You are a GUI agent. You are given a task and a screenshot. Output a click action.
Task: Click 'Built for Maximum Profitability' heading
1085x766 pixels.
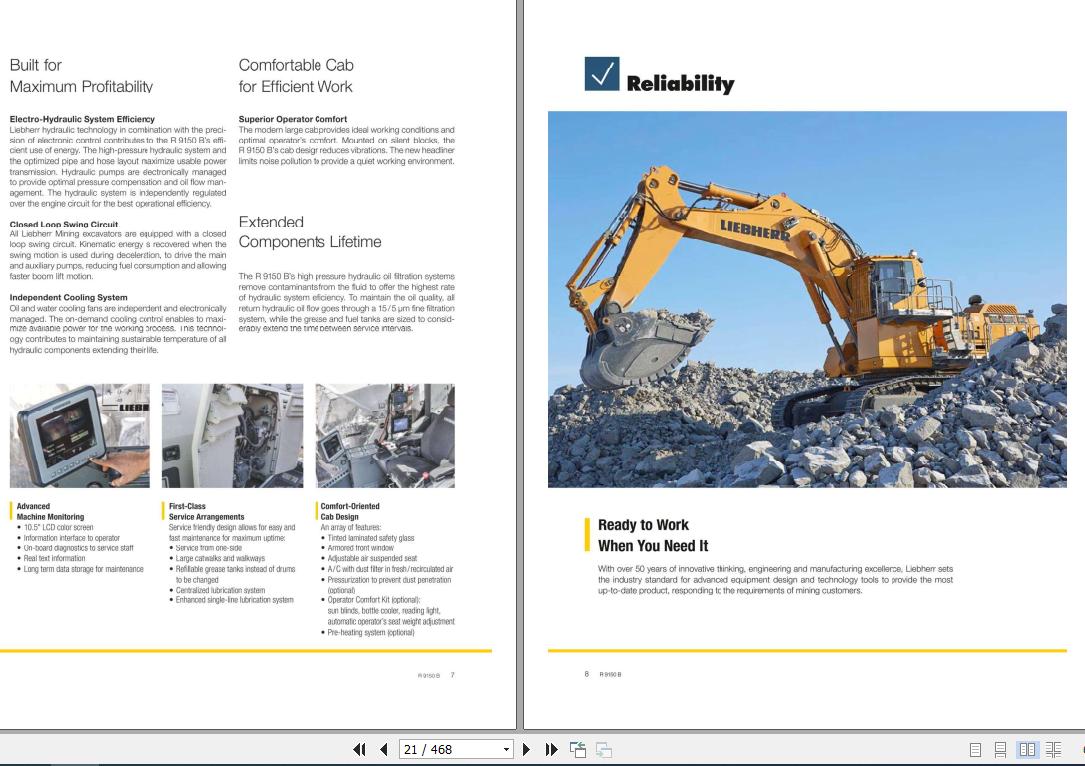click(x=81, y=75)
